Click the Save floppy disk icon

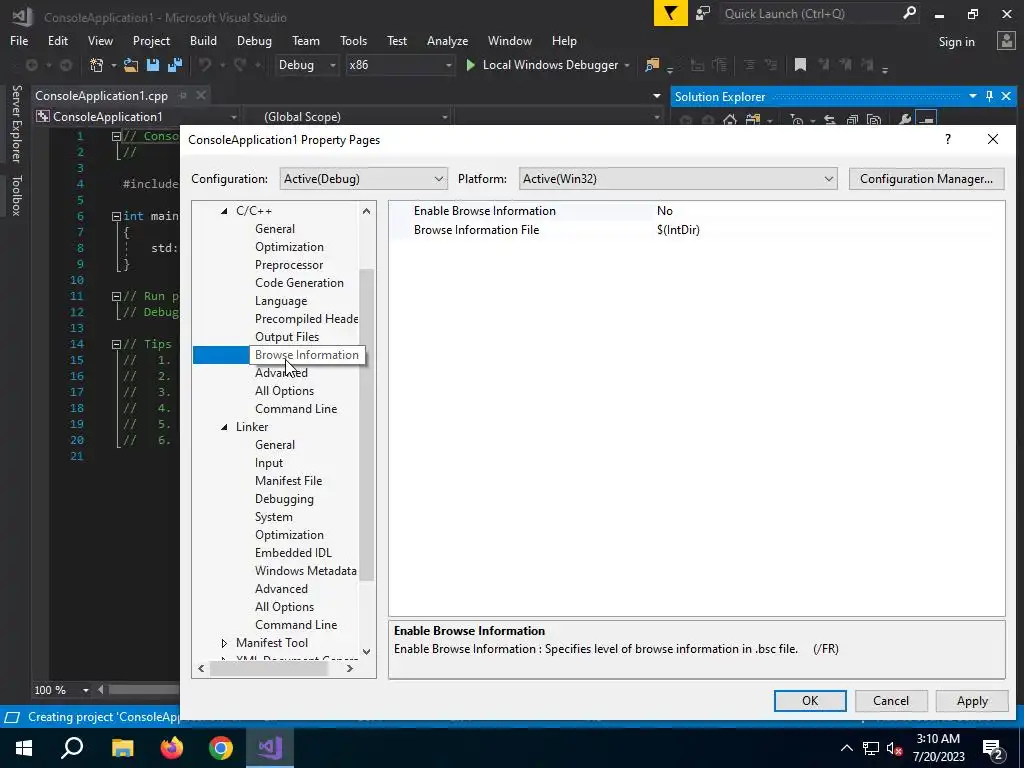153,65
